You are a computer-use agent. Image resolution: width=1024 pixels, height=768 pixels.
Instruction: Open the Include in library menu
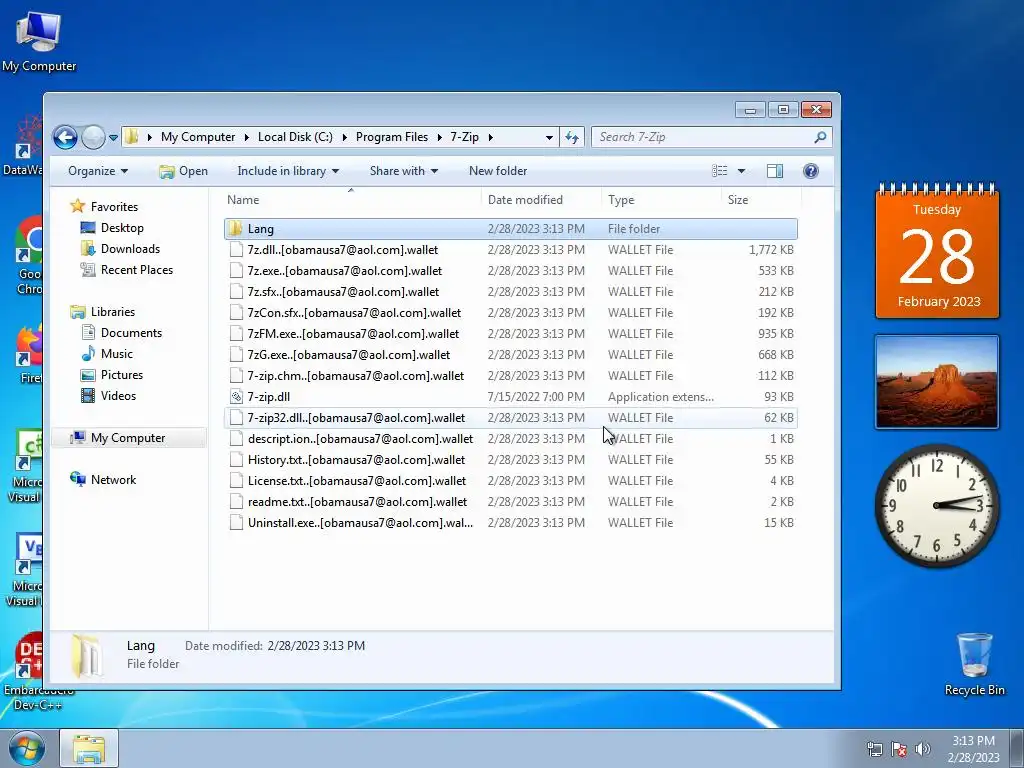[288, 171]
